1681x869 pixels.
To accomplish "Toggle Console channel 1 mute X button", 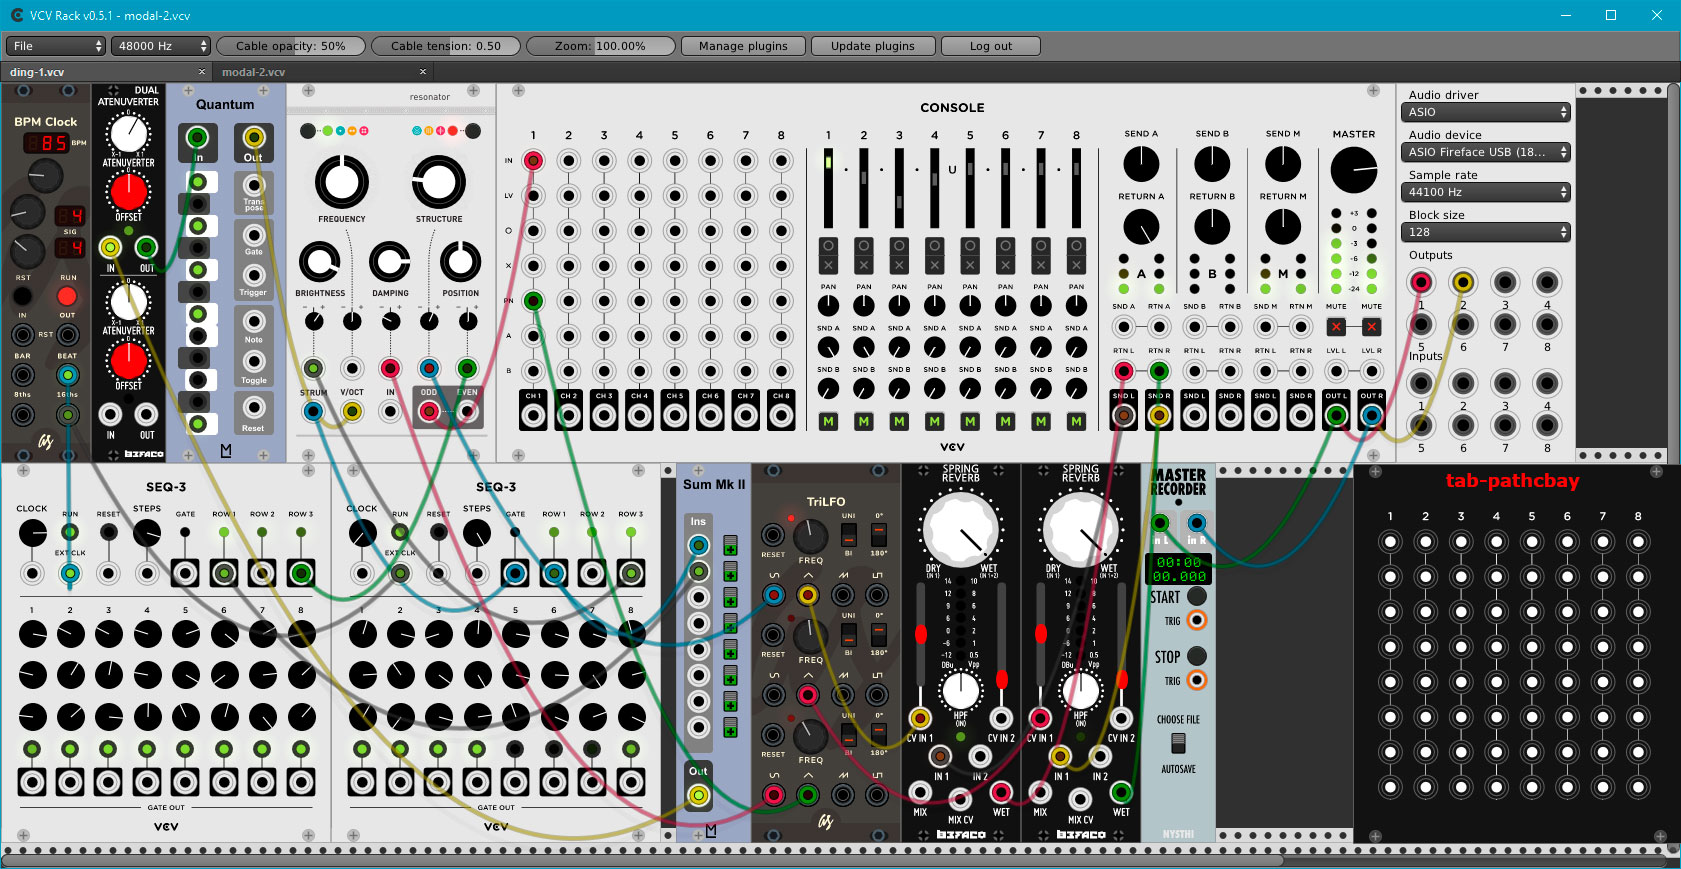I will (828, 265).
